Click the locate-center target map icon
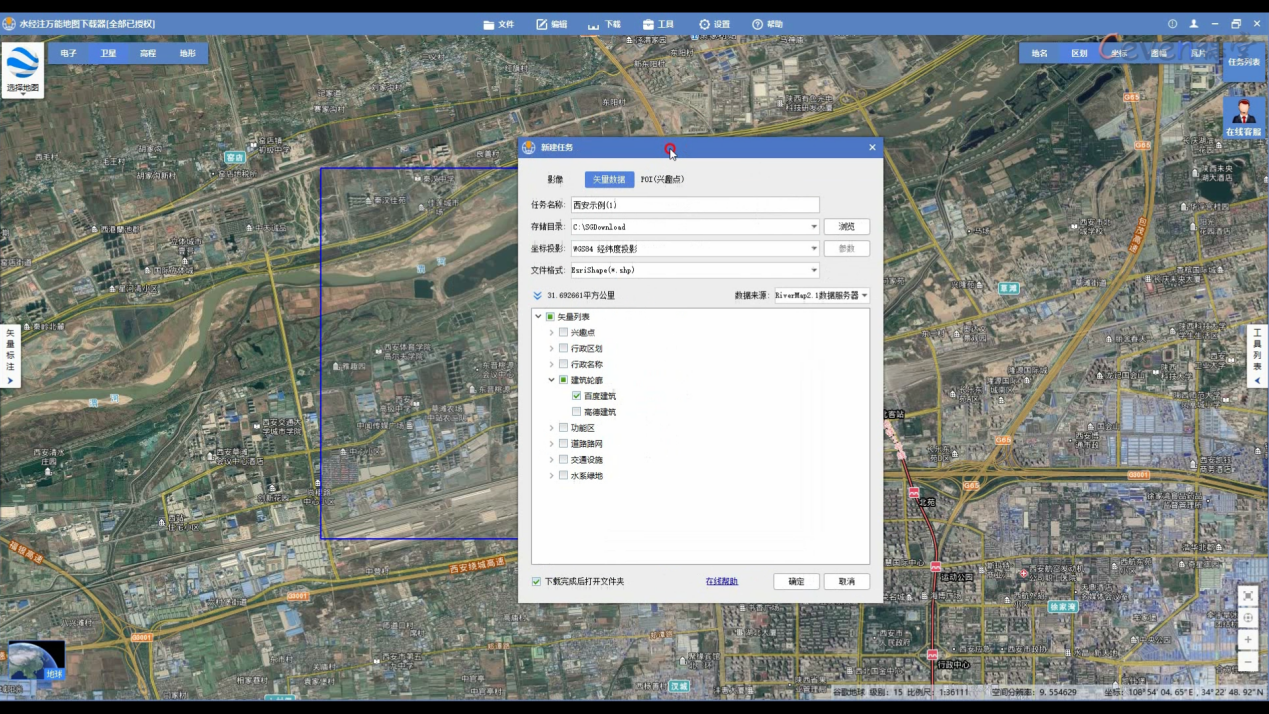The width and height of the screenshot is (1269, 714). 1248,617
